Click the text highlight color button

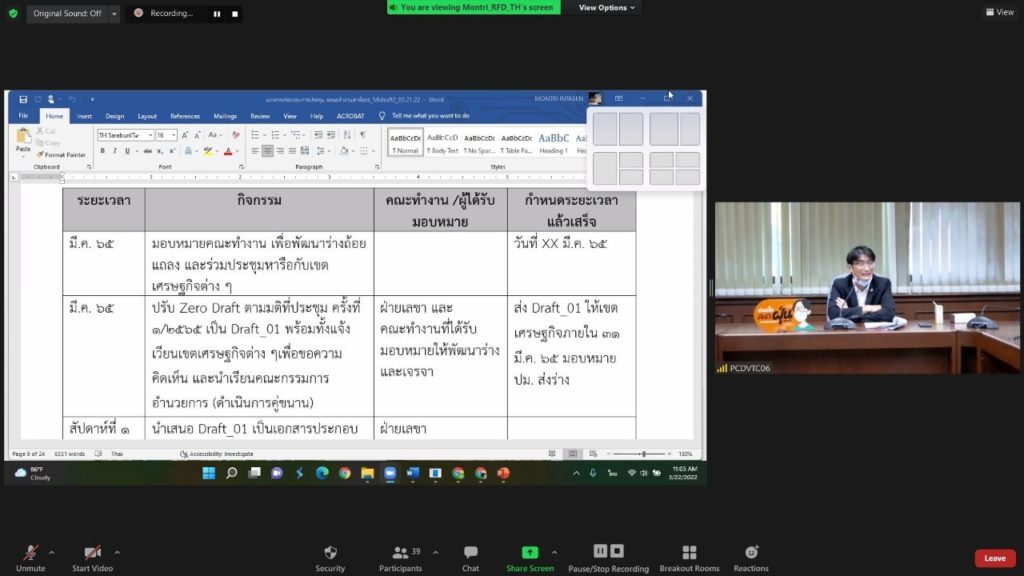[208, 152]
